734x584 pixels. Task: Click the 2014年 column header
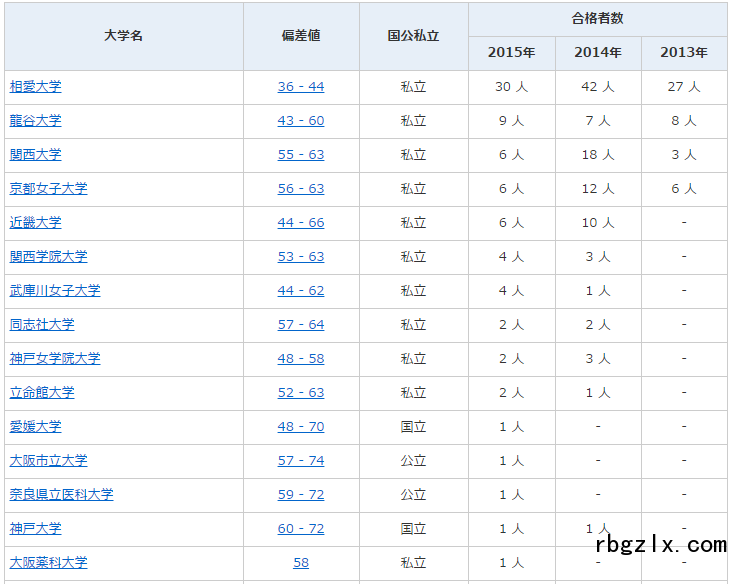tap(598, 53)
